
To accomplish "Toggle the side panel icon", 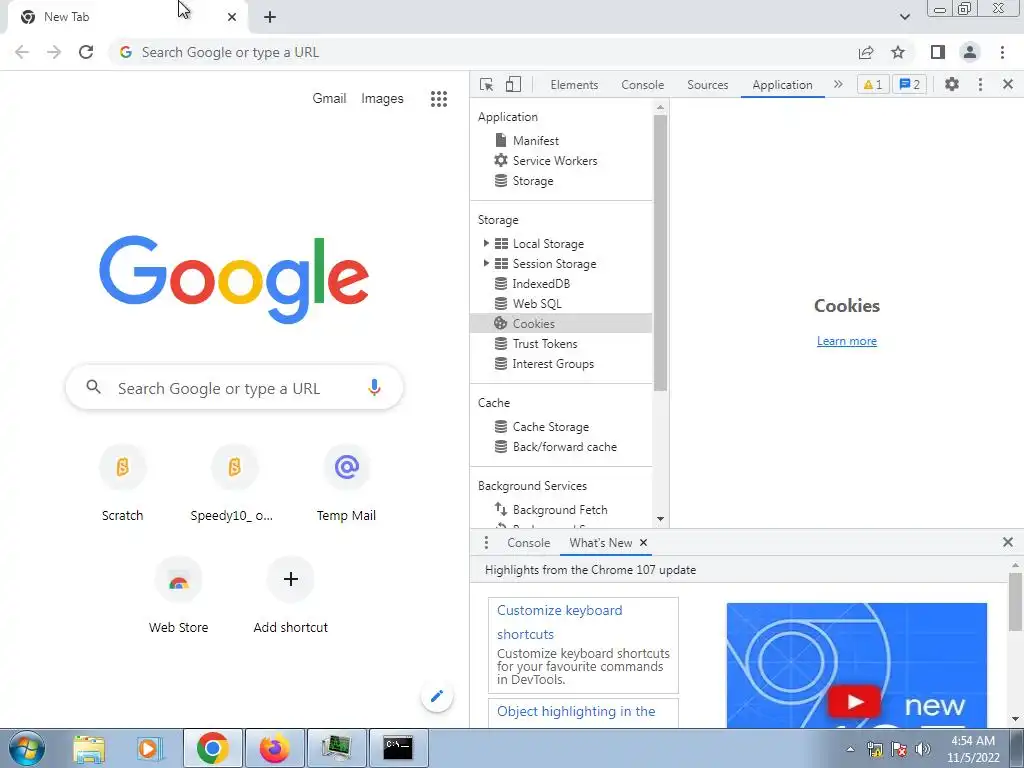I will click(938, 52).
